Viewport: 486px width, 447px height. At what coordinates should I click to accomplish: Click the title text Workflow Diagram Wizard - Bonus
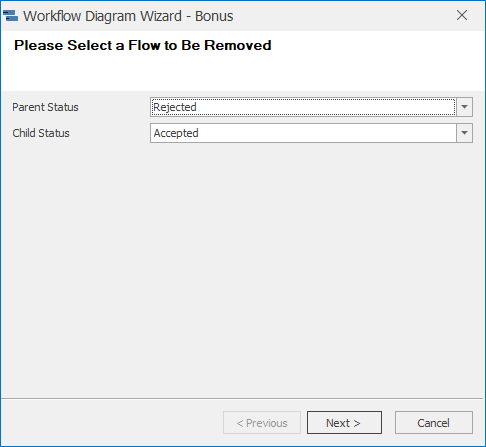pyautogui.click(x=128, y=16)
